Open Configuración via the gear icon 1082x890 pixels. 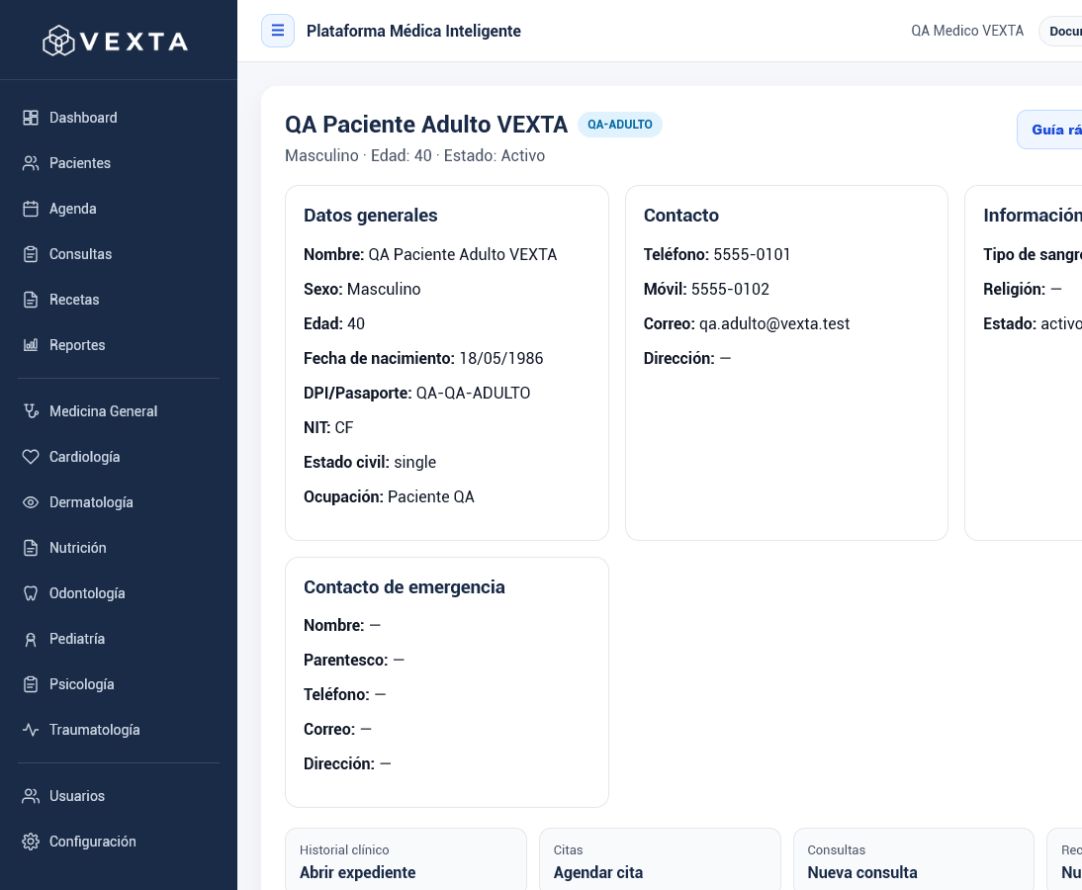[30, 842]
